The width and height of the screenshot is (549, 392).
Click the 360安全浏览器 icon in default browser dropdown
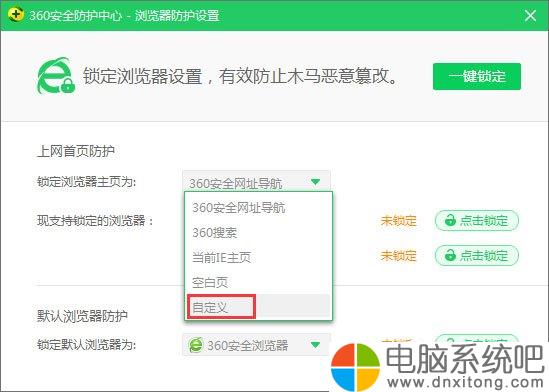196,345
